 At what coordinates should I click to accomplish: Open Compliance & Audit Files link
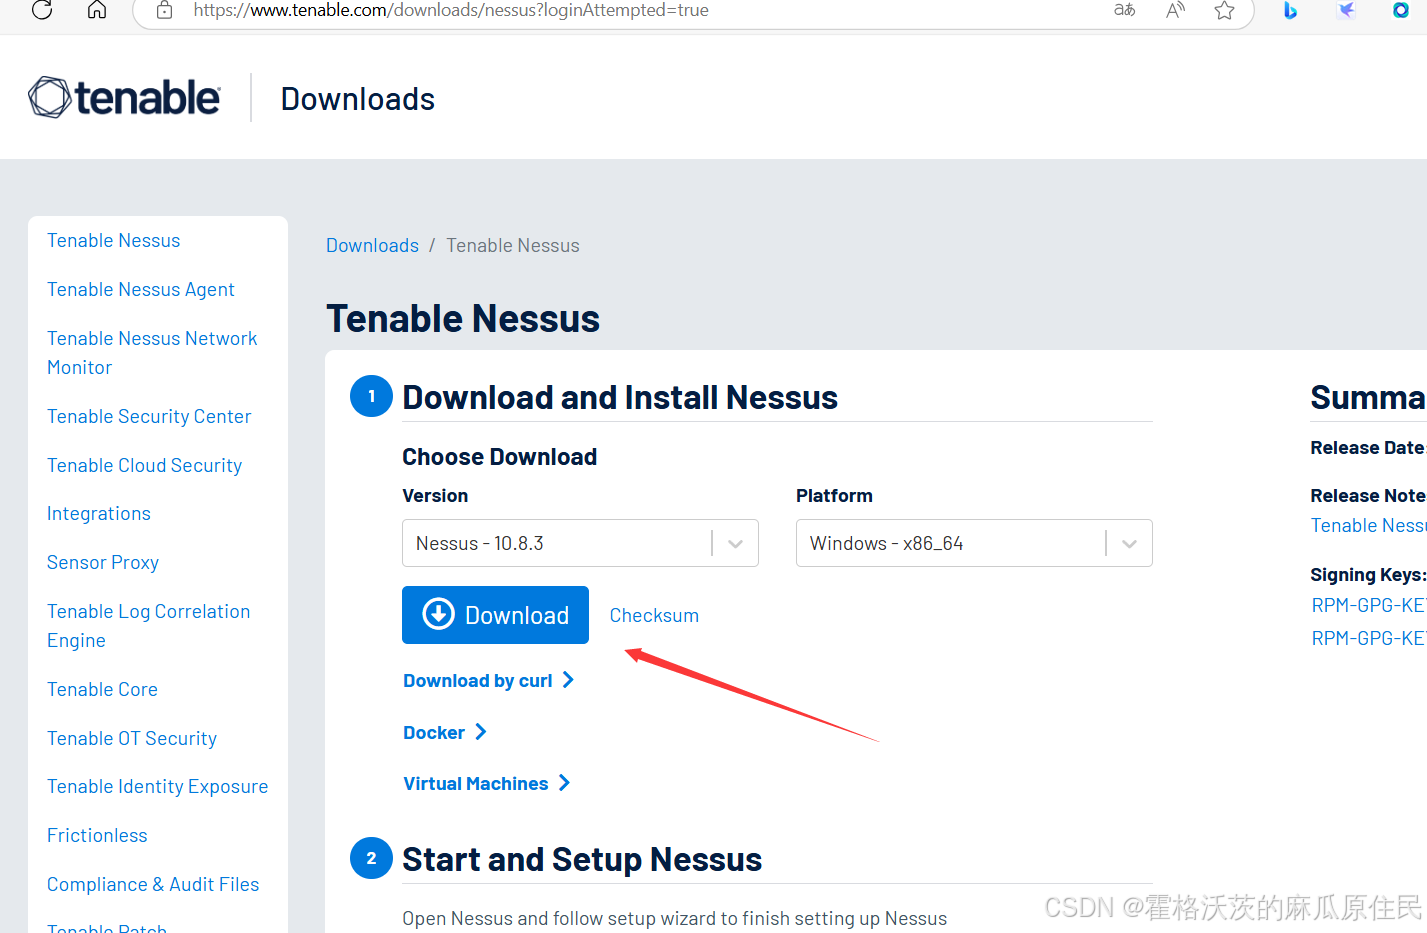153,885
